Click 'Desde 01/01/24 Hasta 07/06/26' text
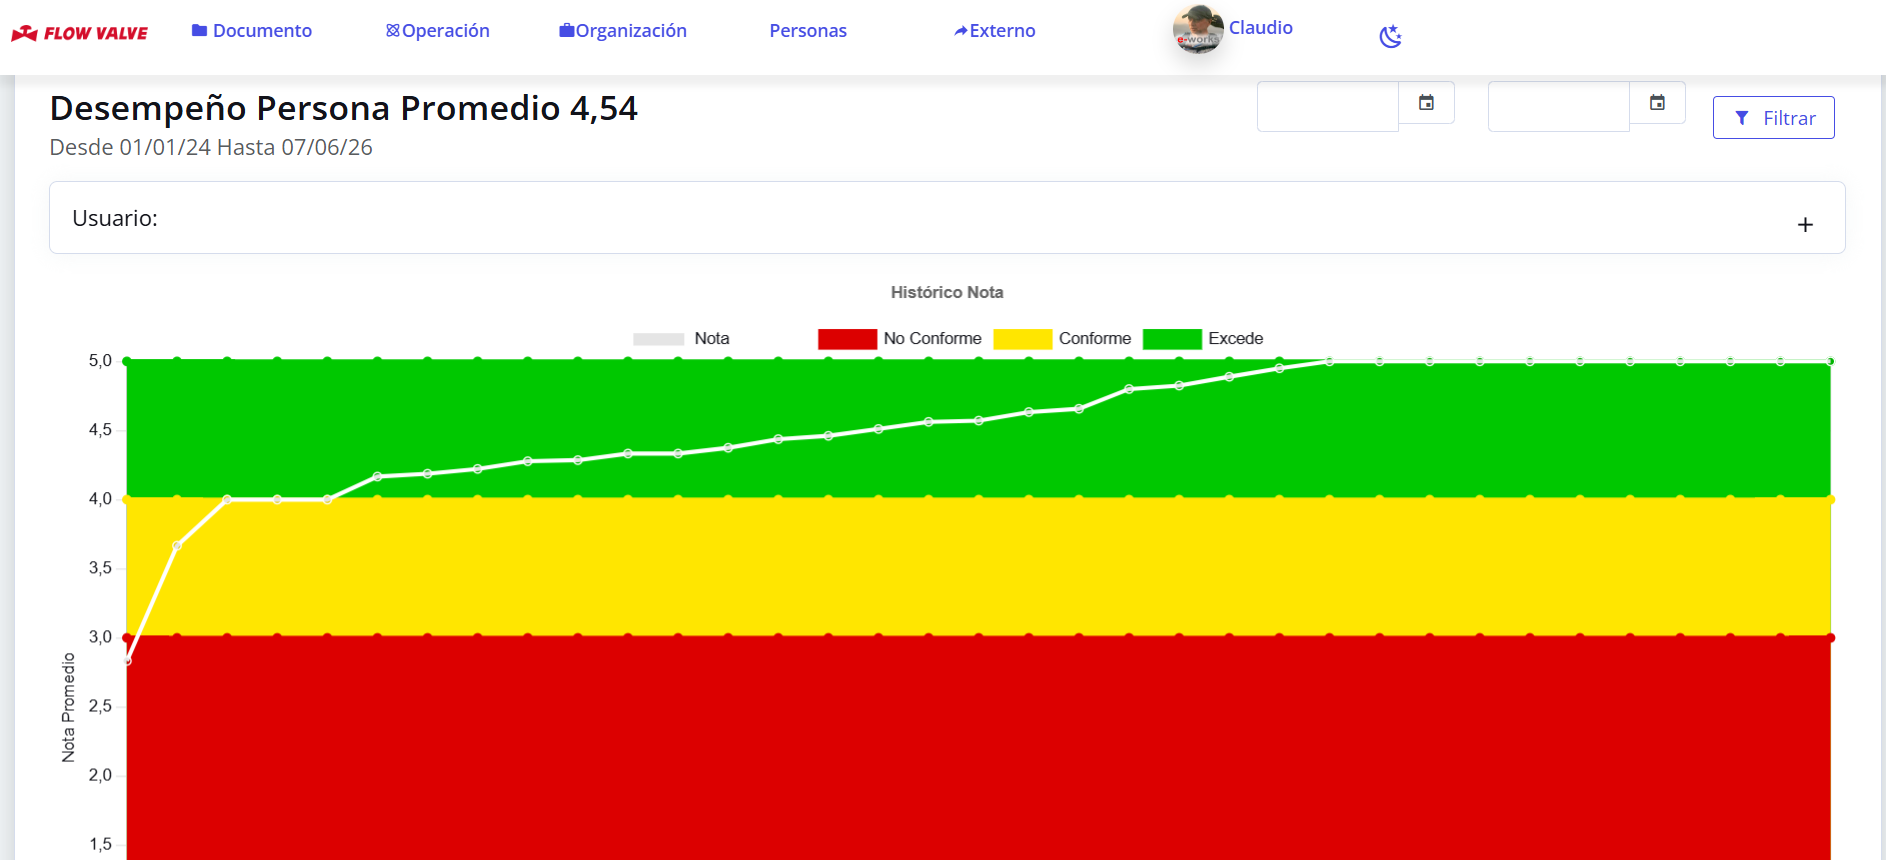 [211, 147]
